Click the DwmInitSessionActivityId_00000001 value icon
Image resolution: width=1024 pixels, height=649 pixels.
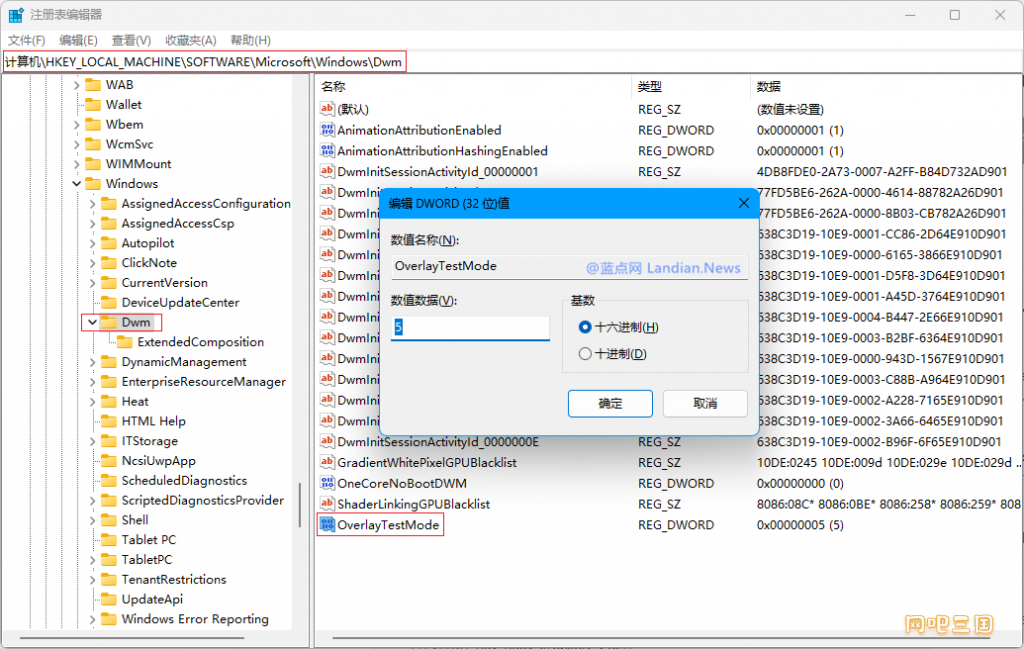tap(327, 172)
